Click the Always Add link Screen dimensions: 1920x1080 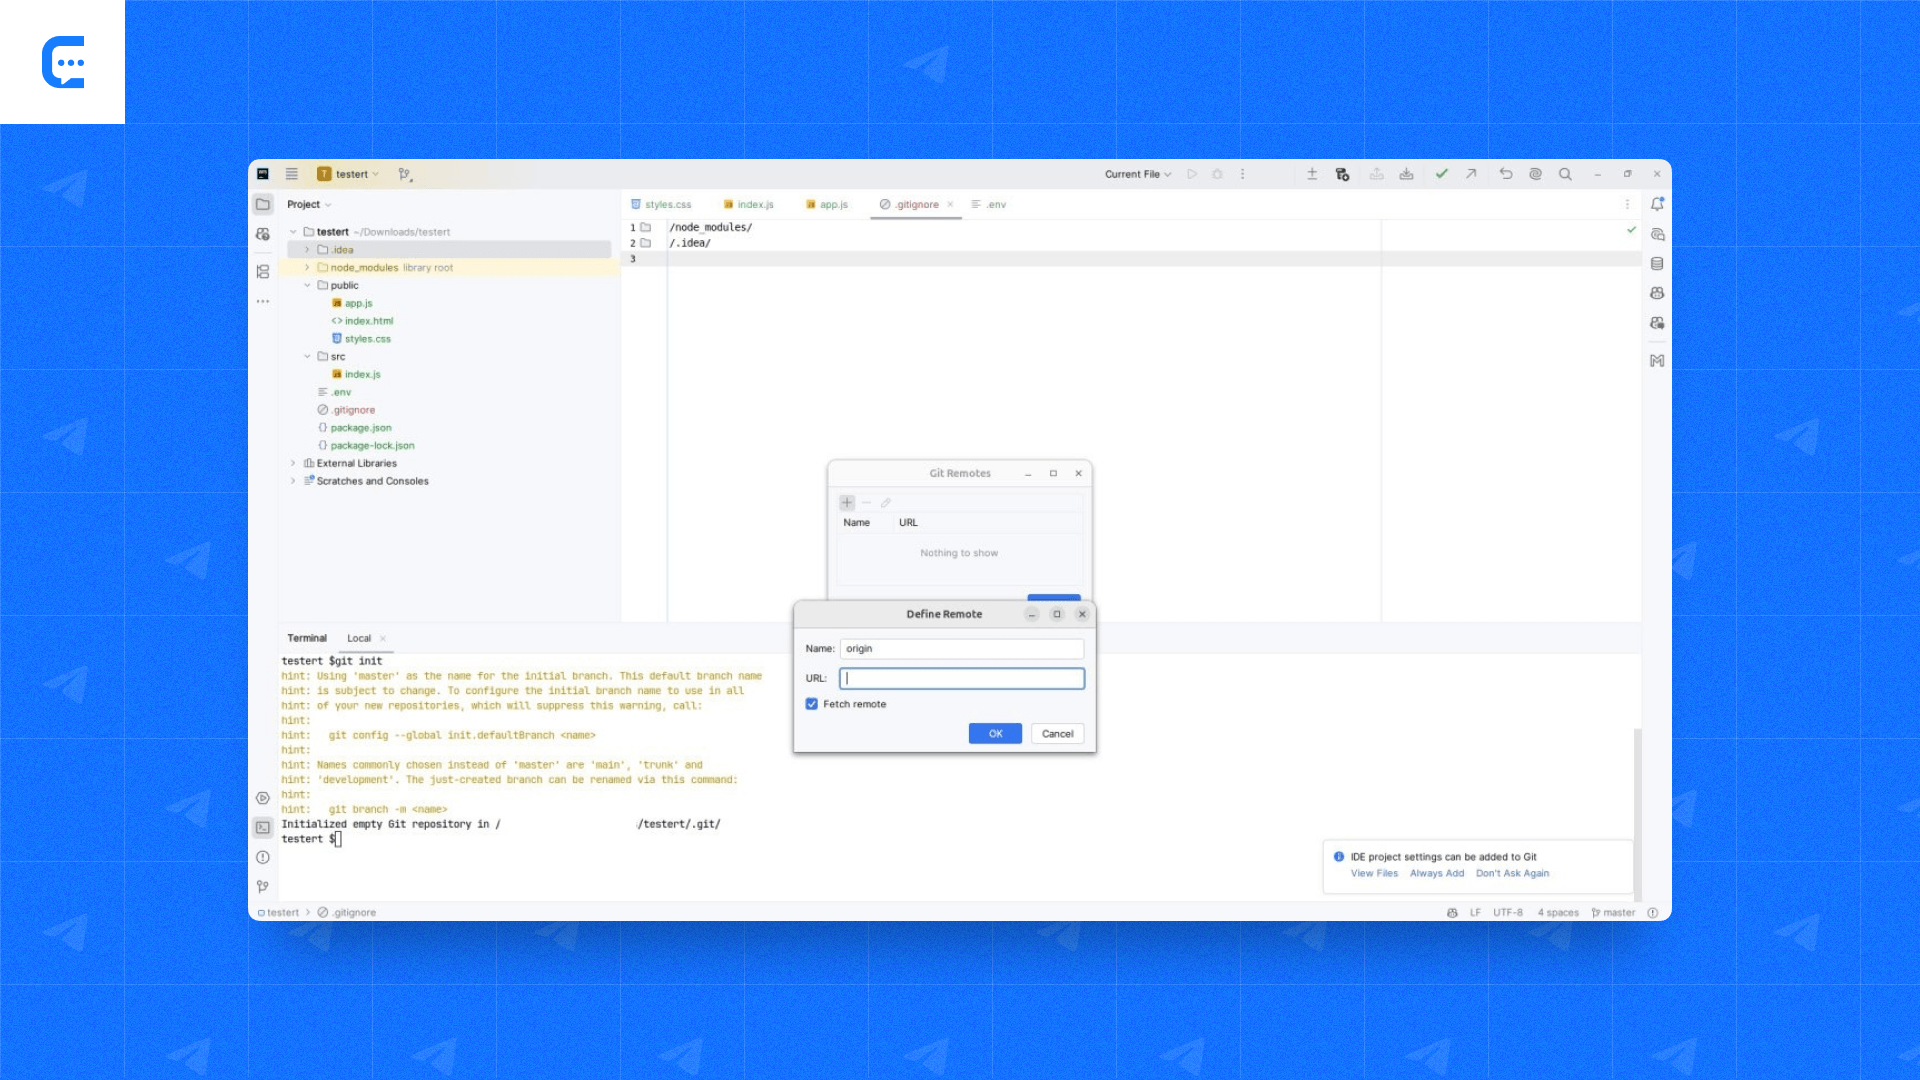pos(1436,874)
